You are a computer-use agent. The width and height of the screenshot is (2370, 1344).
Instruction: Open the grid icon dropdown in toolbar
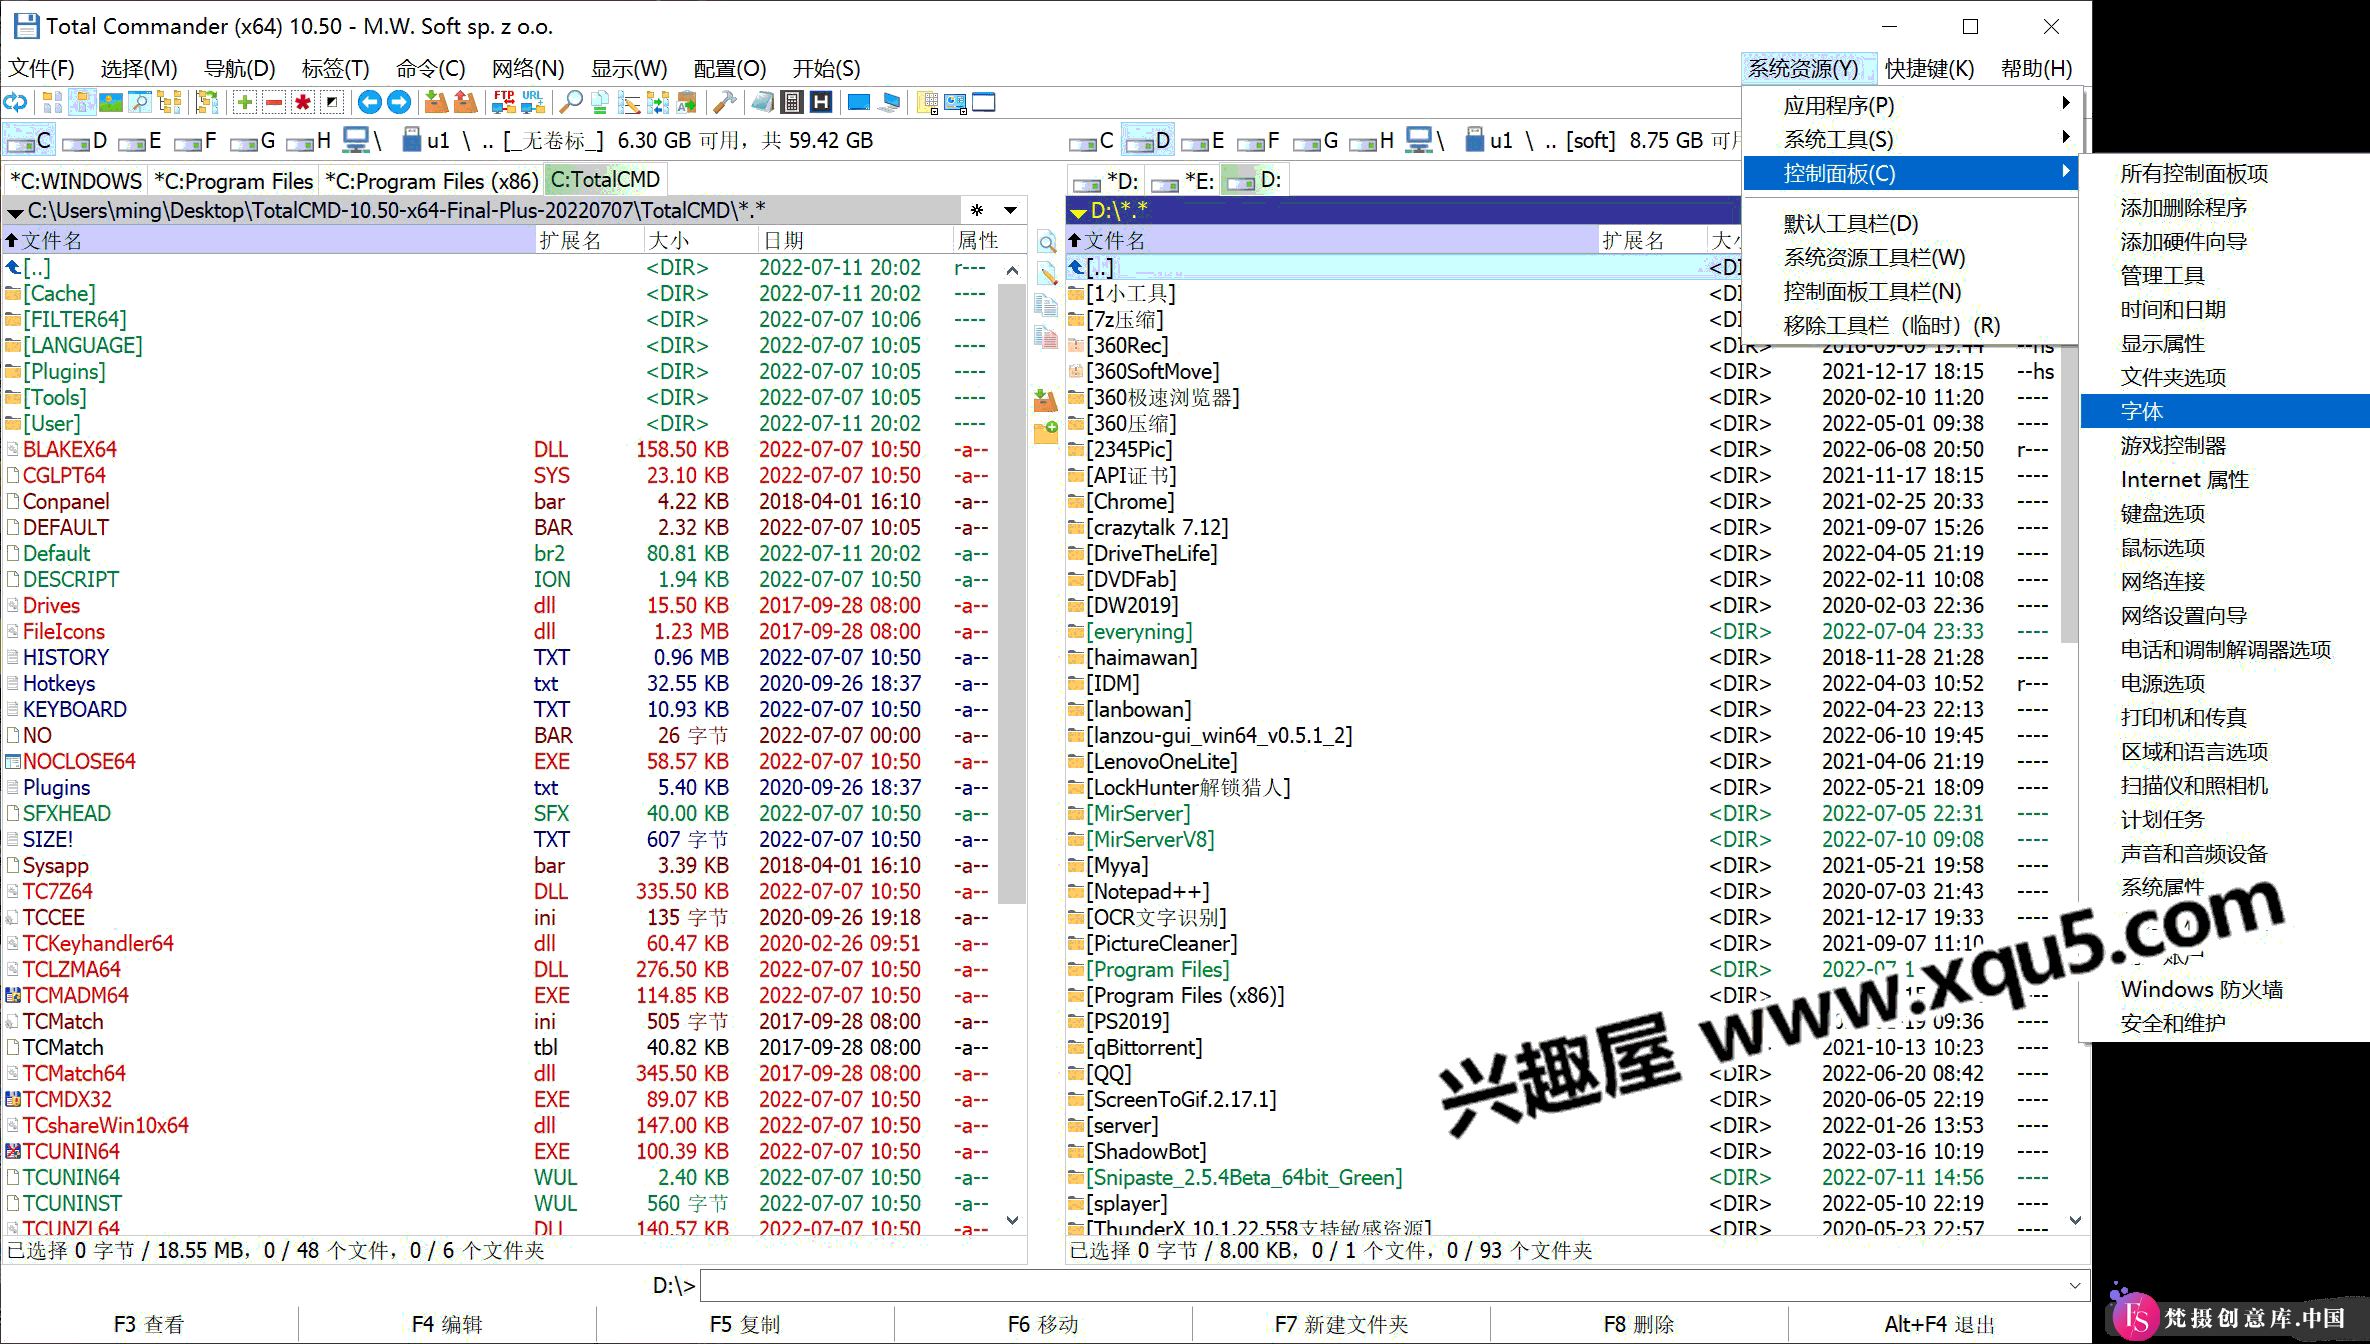point(926,102)
